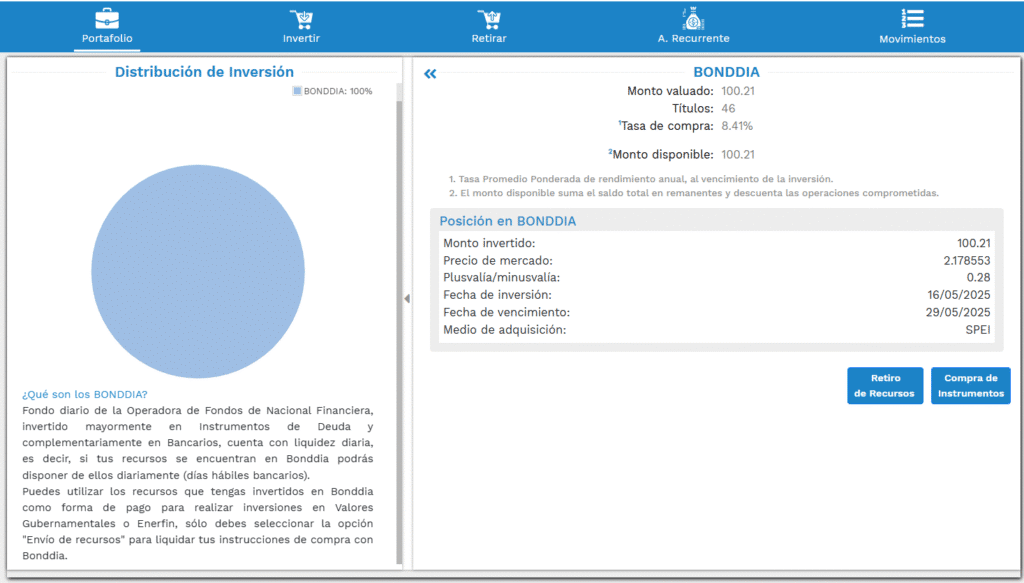Switch to the Portafolio tab label
The width and height of the screenshot is (1024, 583).
click(107, 39)
